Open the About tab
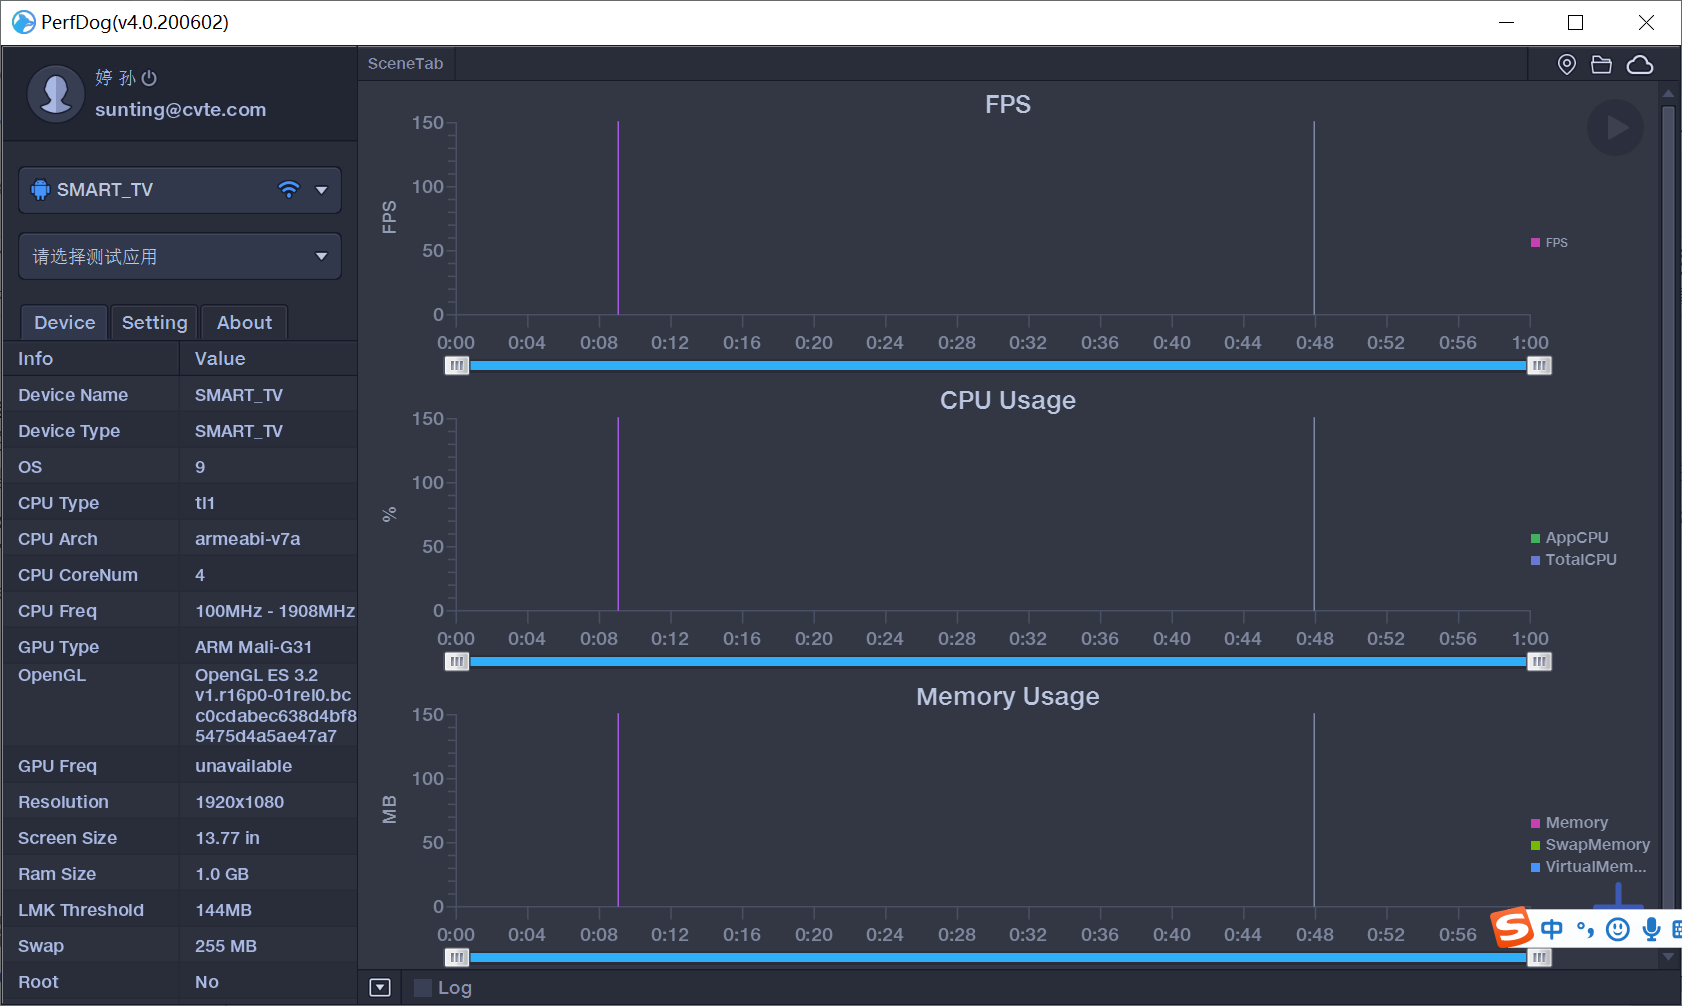1682x1006 pixels. coord(244,322)
